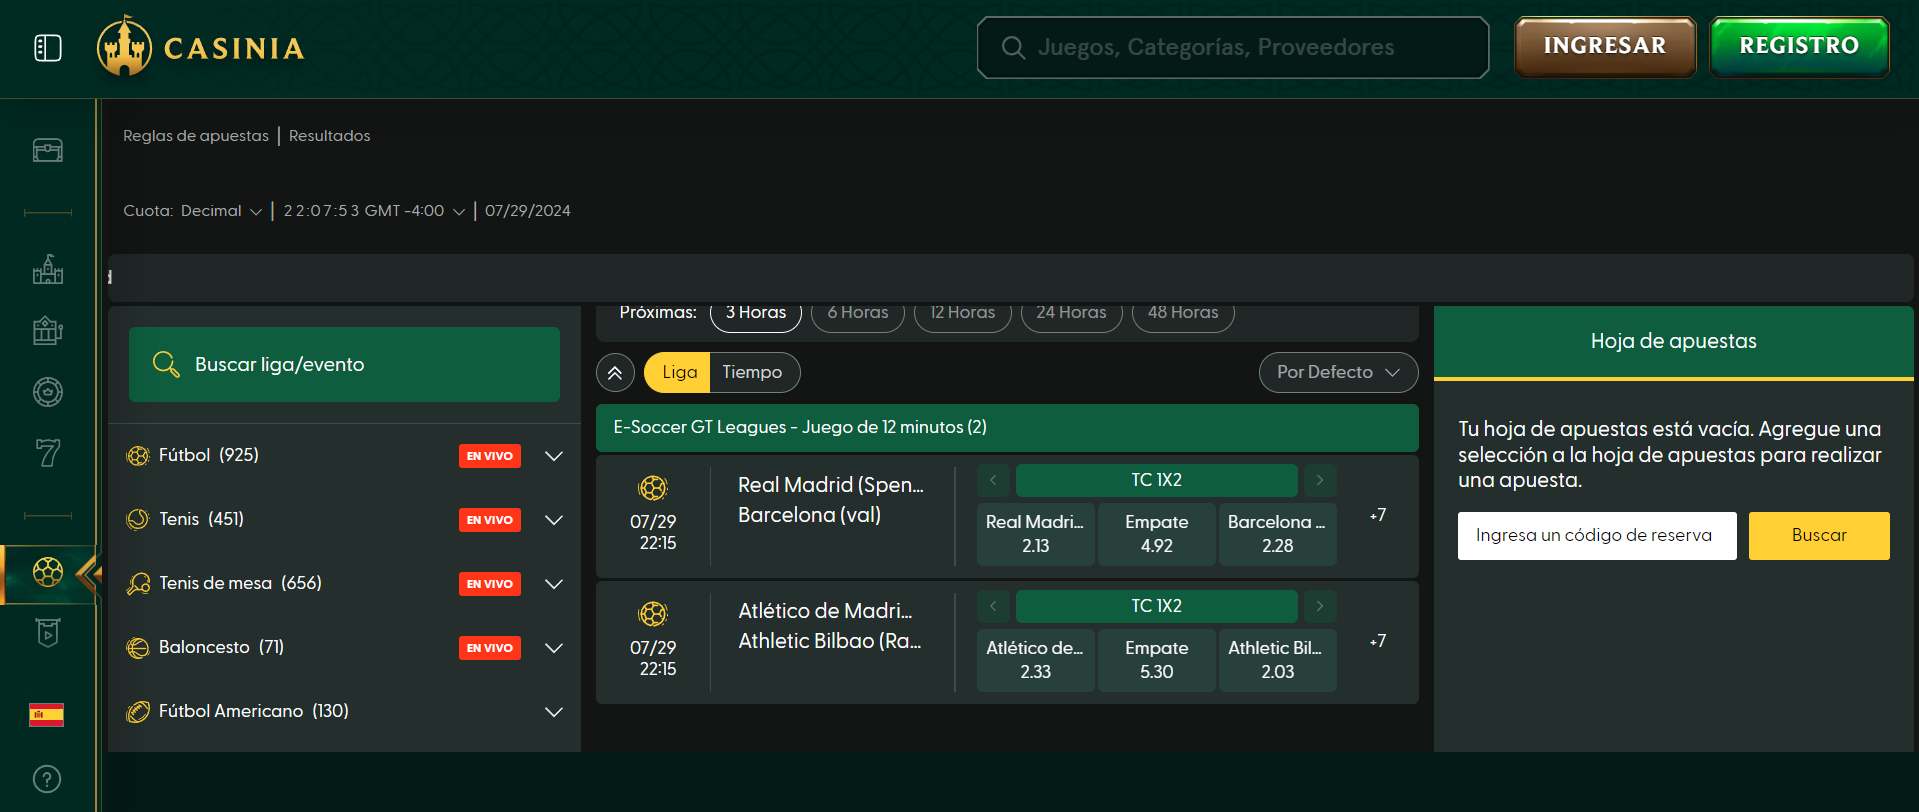Click the Buscar liga/evento search box
Viewport: 1919px width, 812px height.
[344, 364]
